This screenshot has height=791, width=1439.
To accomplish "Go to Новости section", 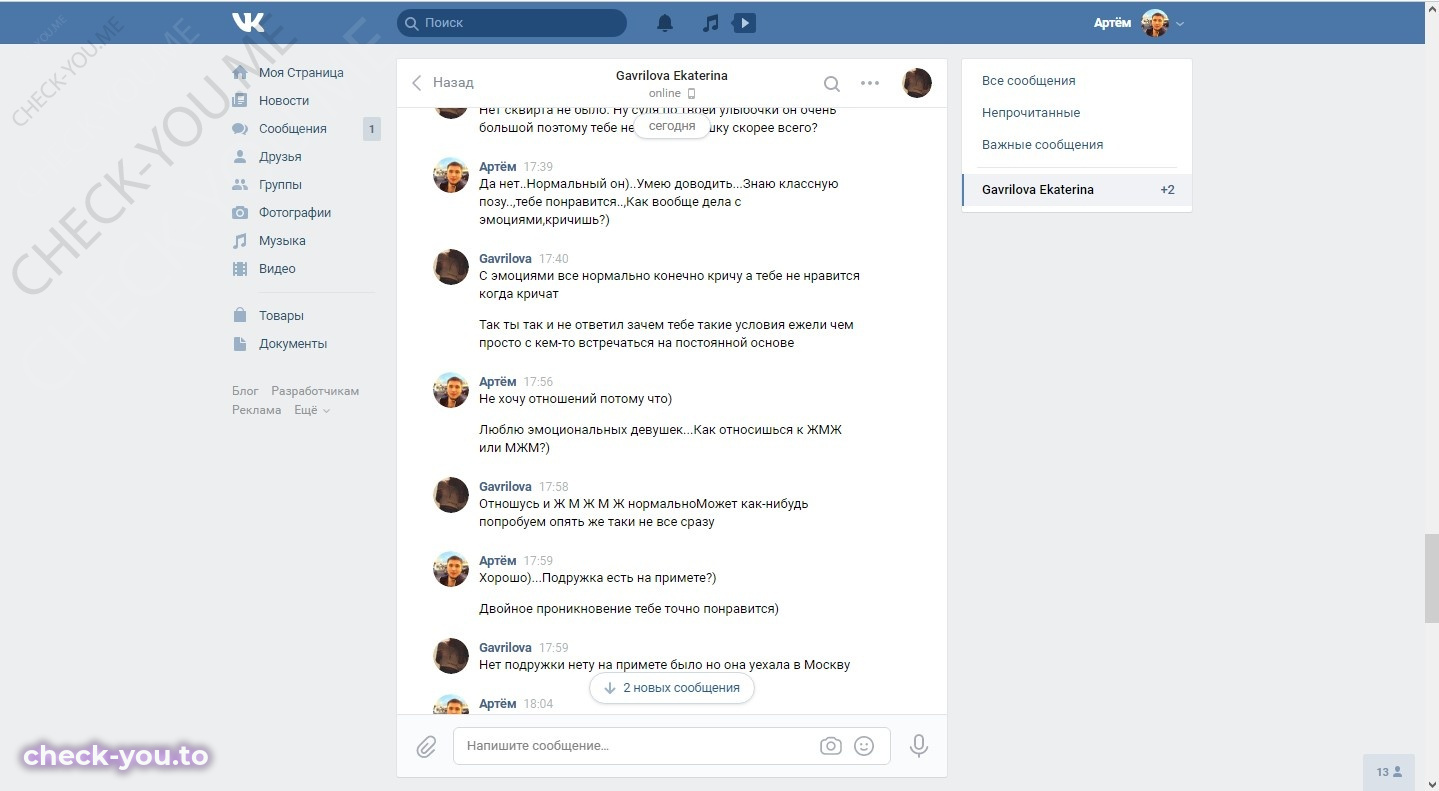I will 284,101.
